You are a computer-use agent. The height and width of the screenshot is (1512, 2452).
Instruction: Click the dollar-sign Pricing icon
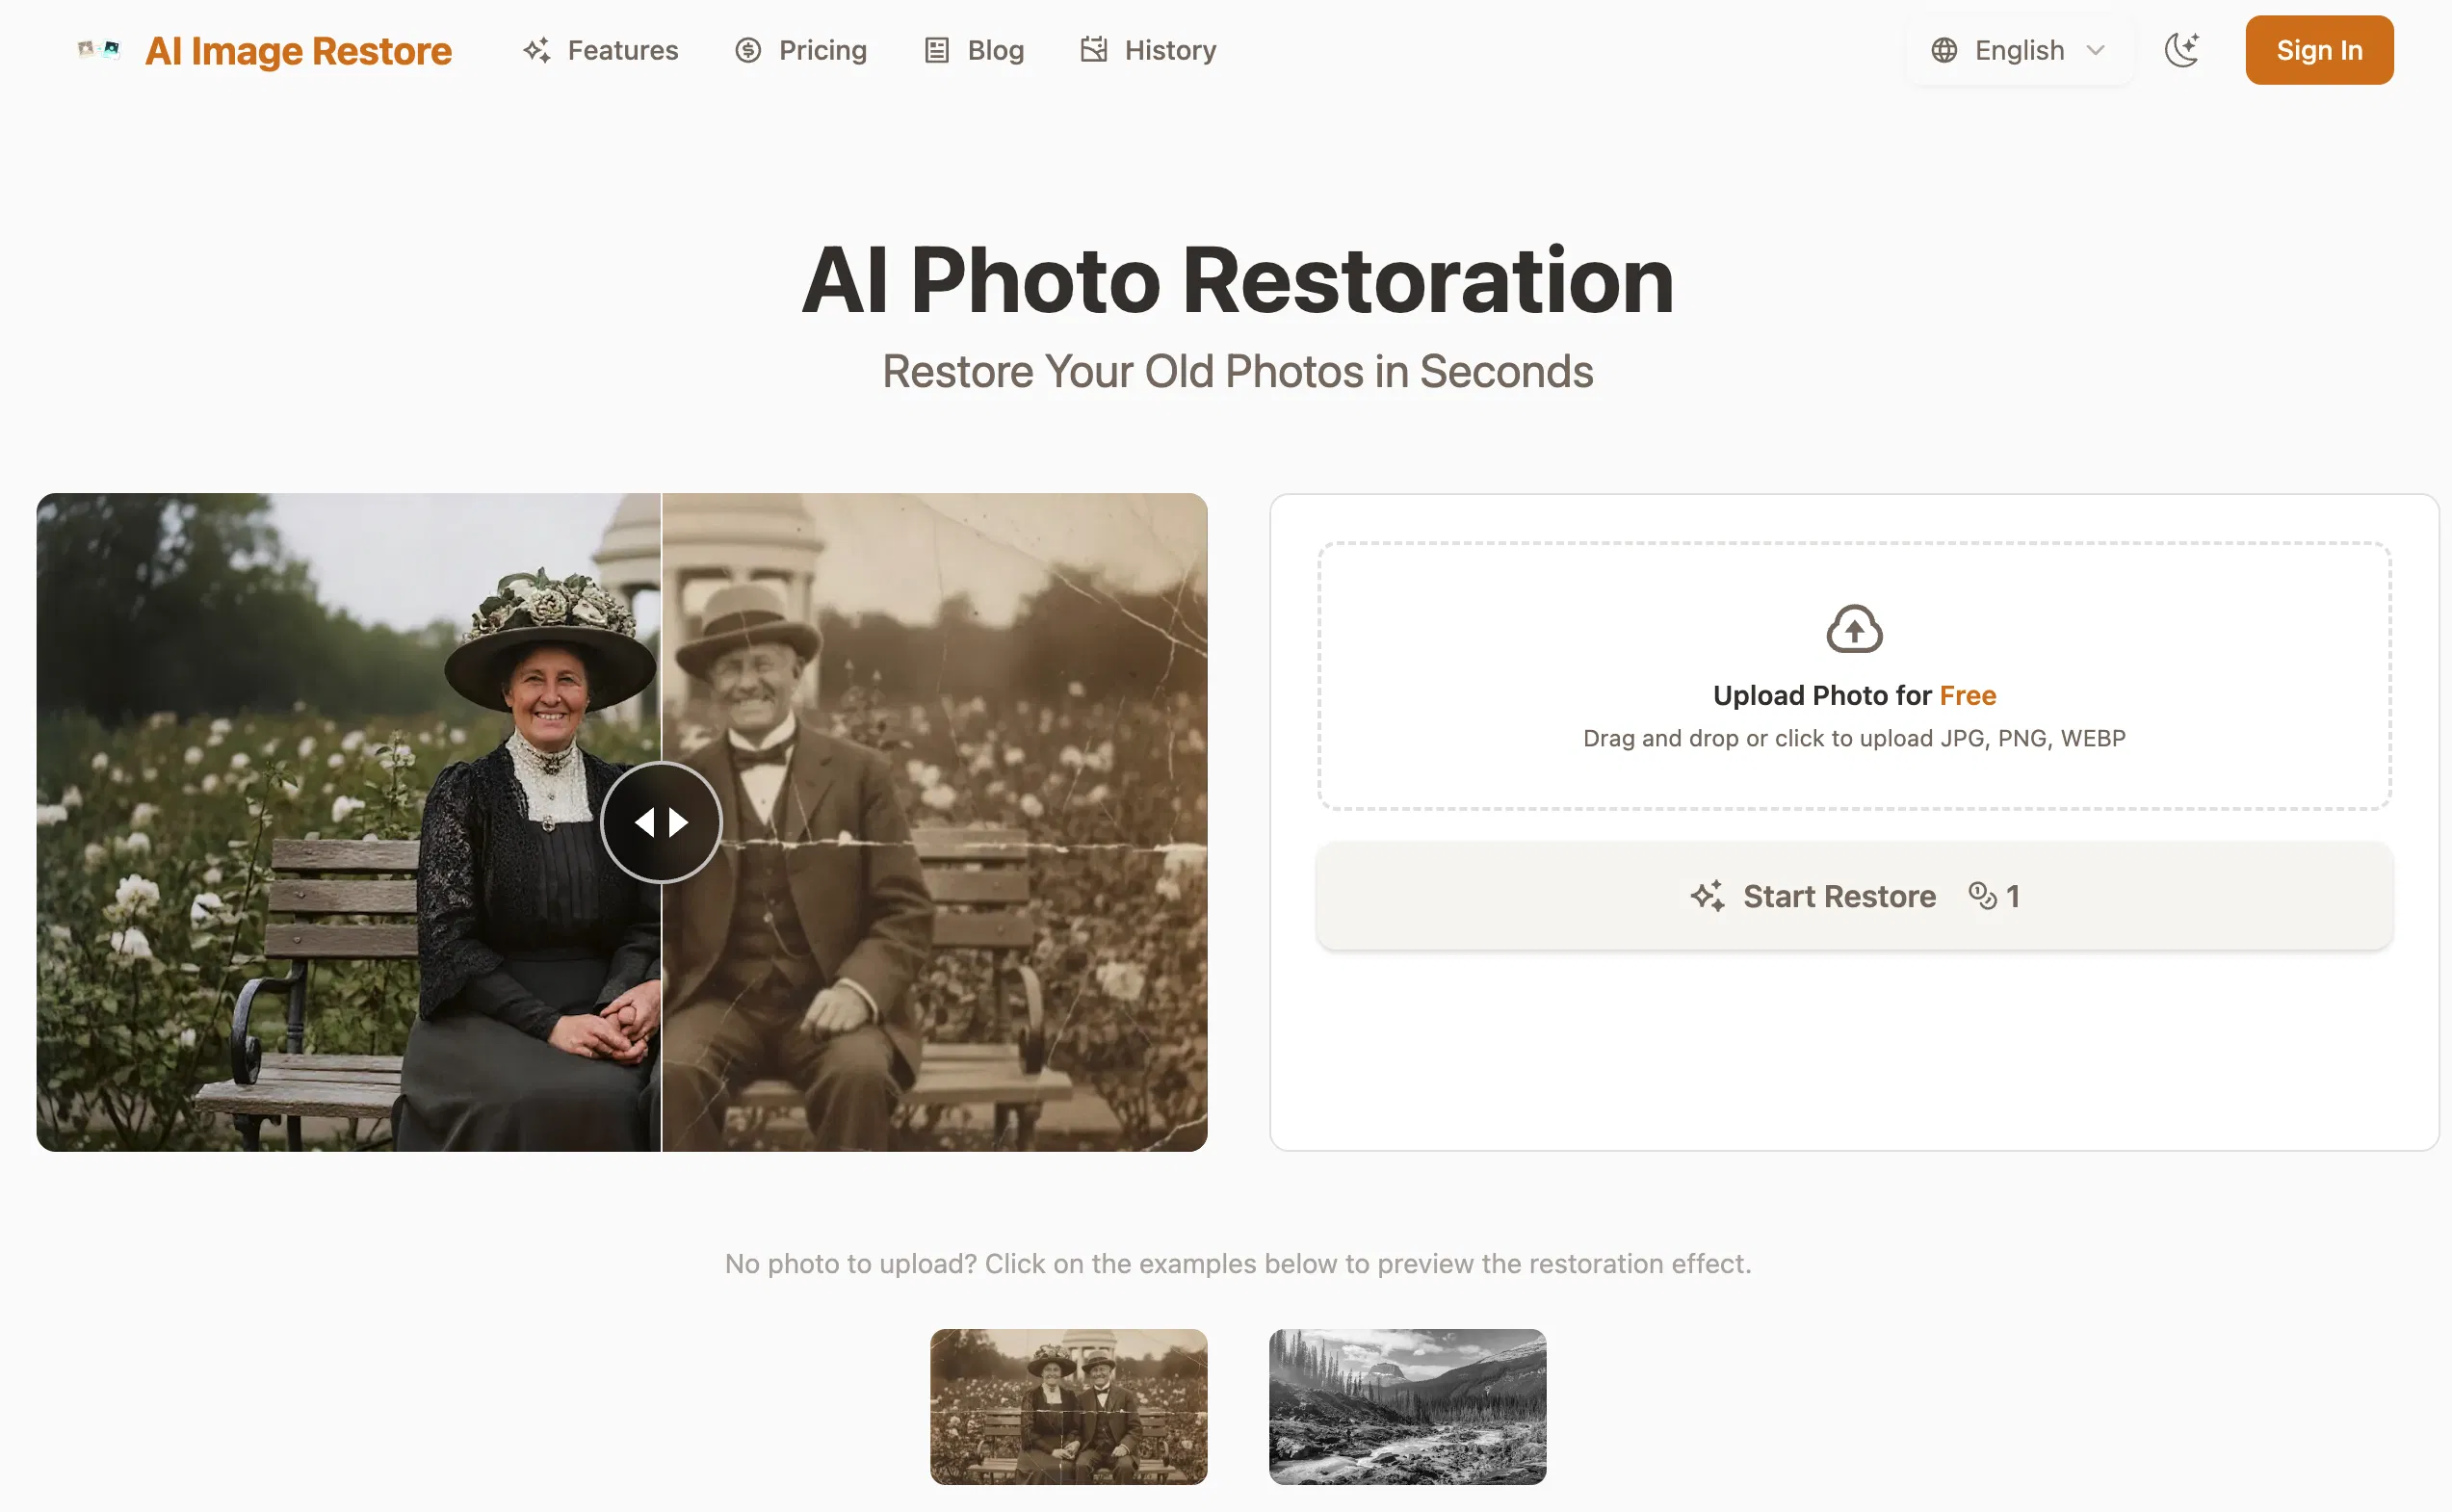[748, 50]
